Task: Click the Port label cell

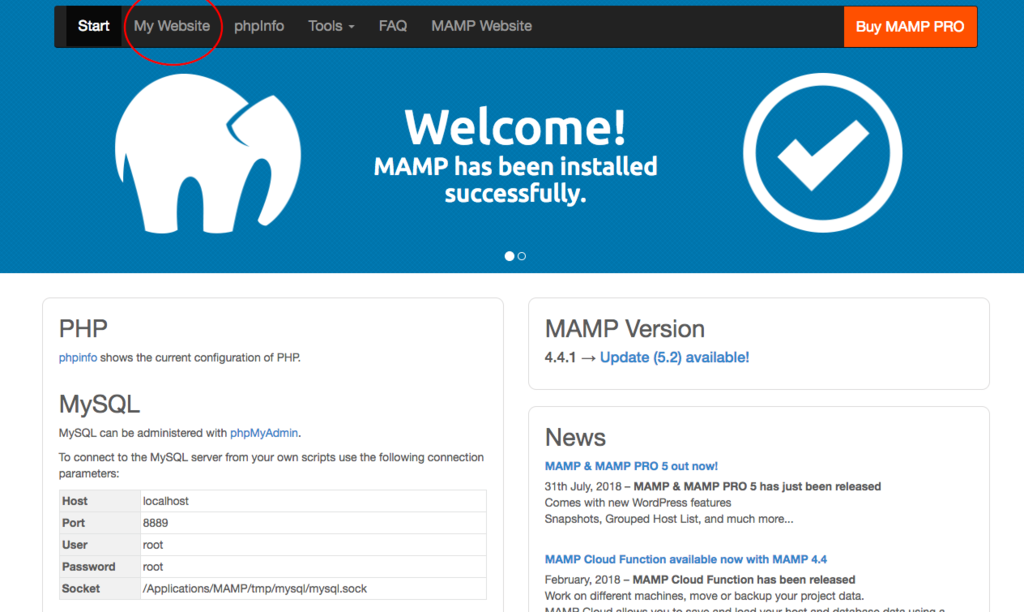Action: click(100, 523)
